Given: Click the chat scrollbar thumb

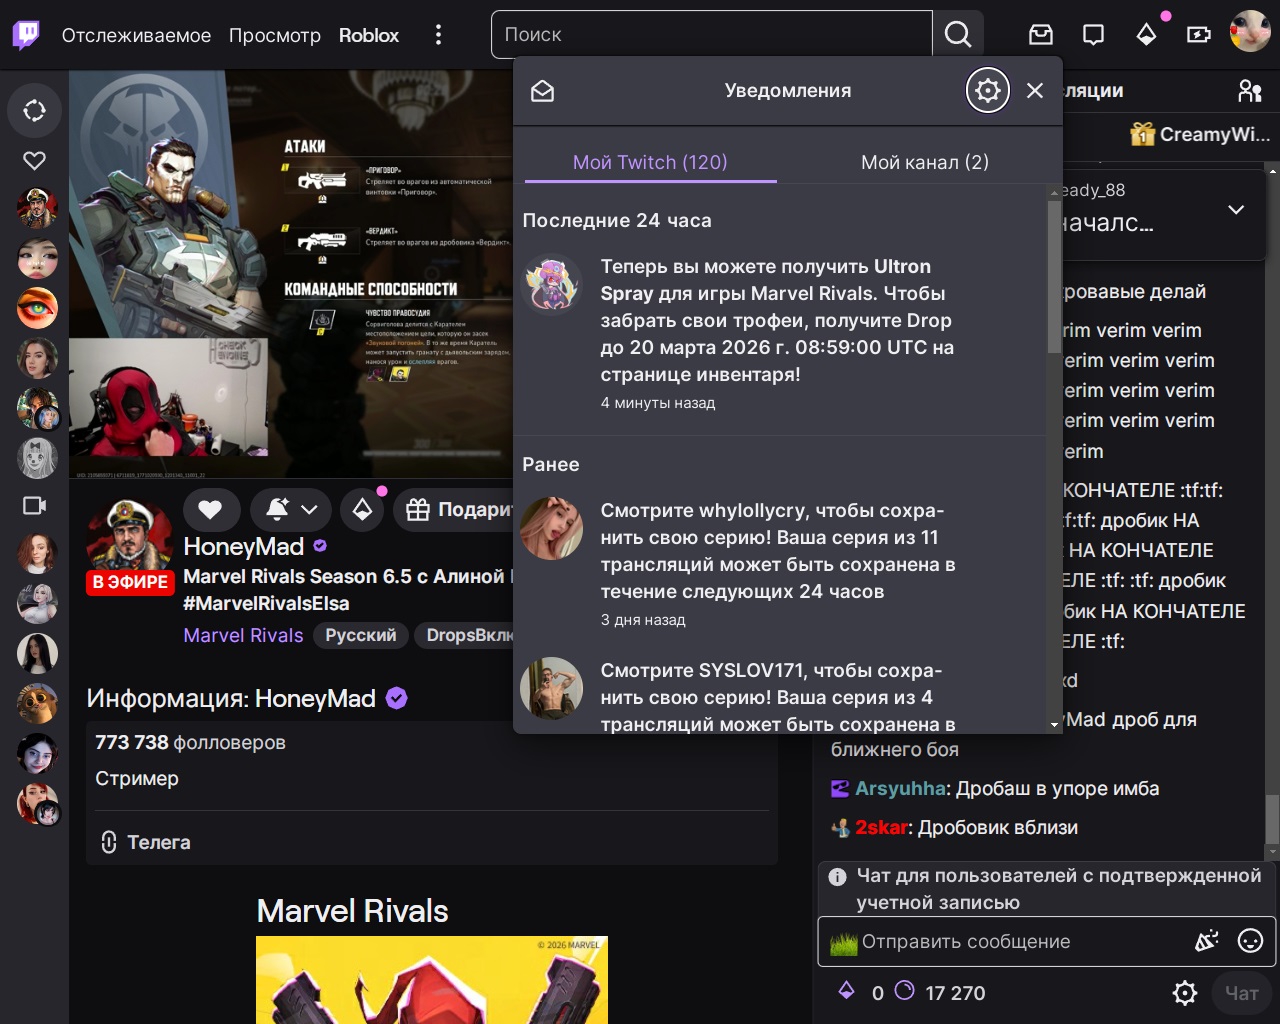Looking at the screenshot, I should 1272,820.
